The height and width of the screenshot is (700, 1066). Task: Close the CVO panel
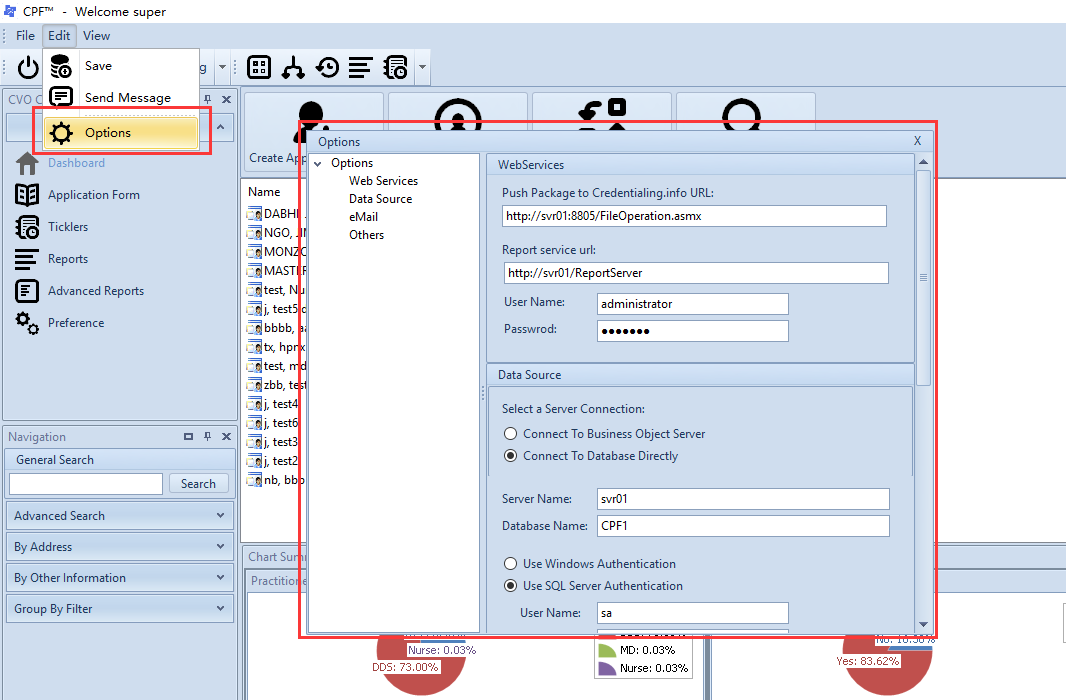click(226, 99)
